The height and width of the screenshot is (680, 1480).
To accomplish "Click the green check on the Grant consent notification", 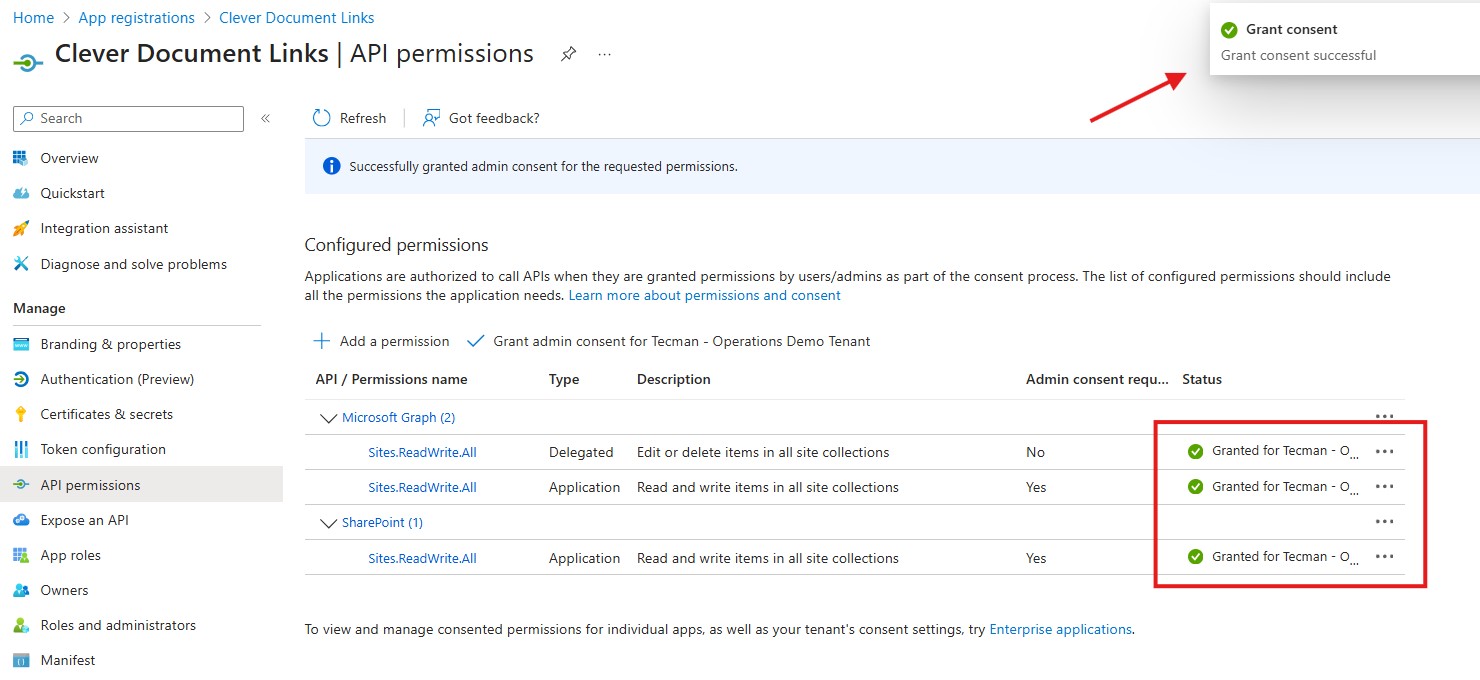I will tap(1229, 30).
